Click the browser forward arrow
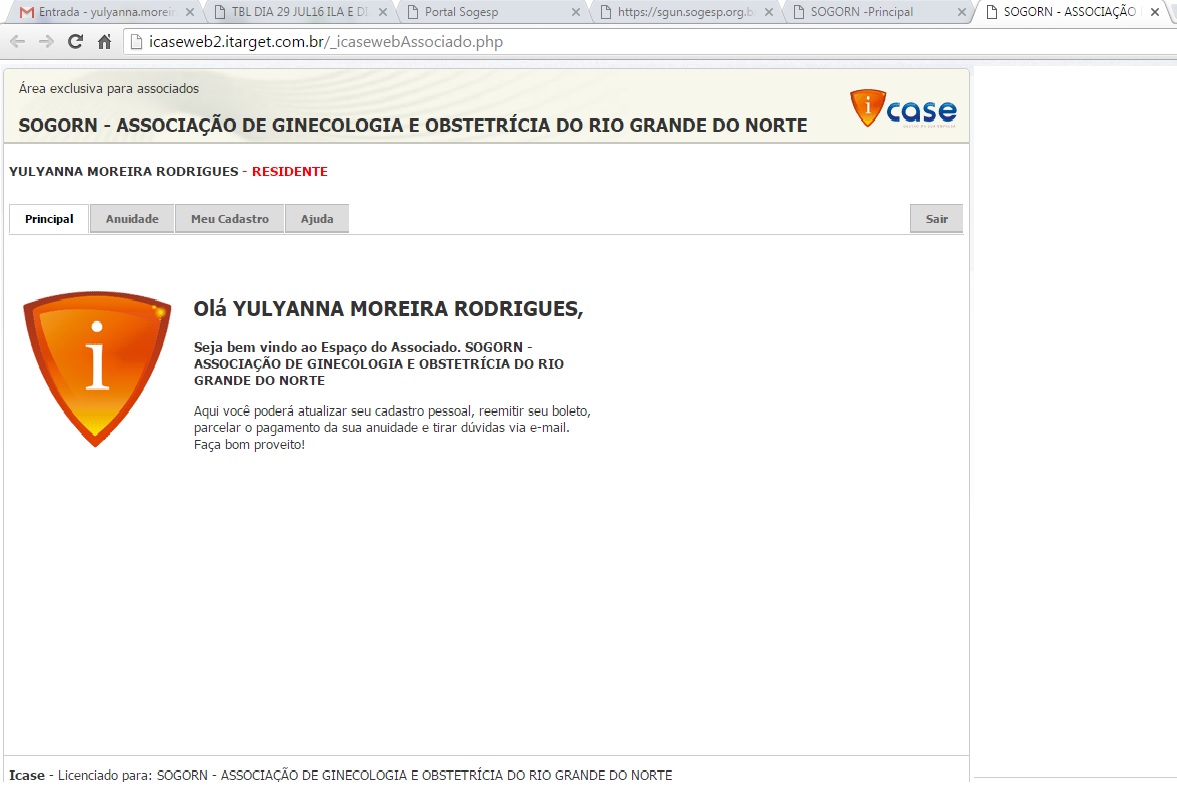 (x=46, y=42)
